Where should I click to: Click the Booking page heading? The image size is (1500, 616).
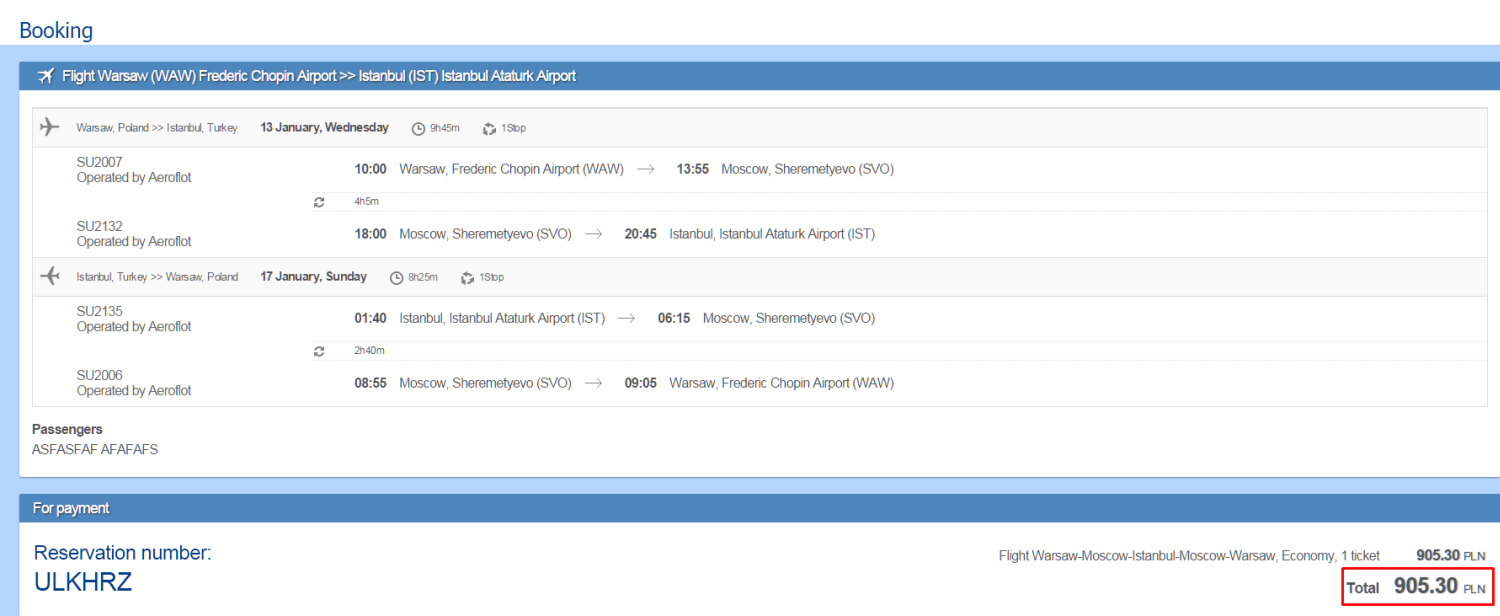click(56, 30)
